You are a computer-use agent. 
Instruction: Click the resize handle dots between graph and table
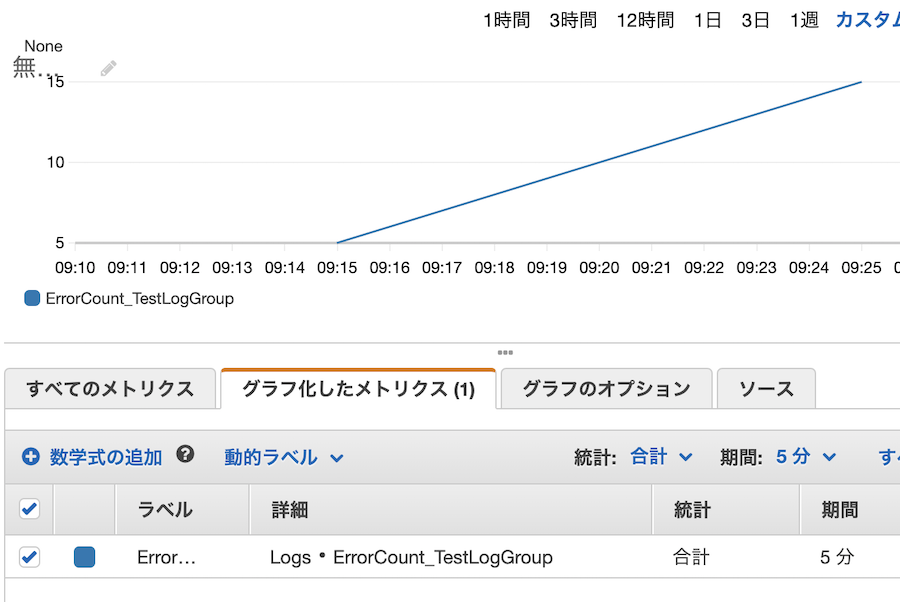pyautogui.click(x=505, y=352)
